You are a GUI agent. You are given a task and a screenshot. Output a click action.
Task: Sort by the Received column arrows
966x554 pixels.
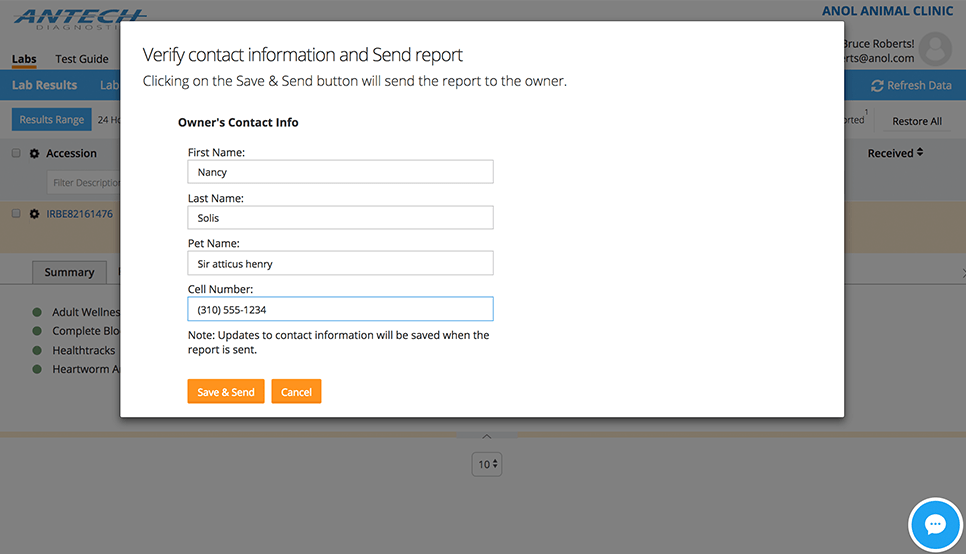coord(919,153)
